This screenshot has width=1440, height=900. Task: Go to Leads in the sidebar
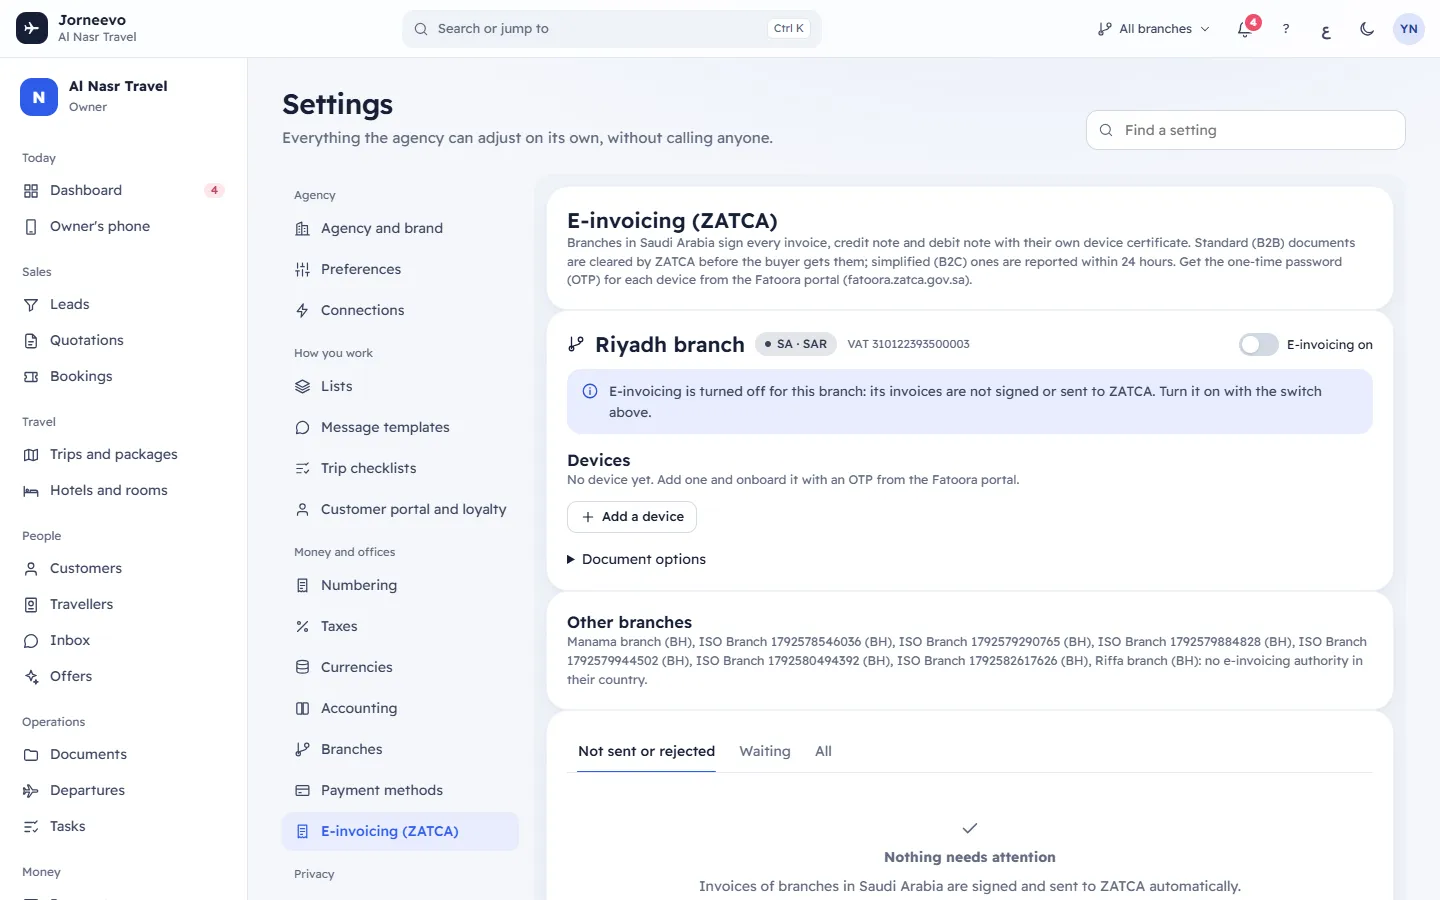point(123,304)
